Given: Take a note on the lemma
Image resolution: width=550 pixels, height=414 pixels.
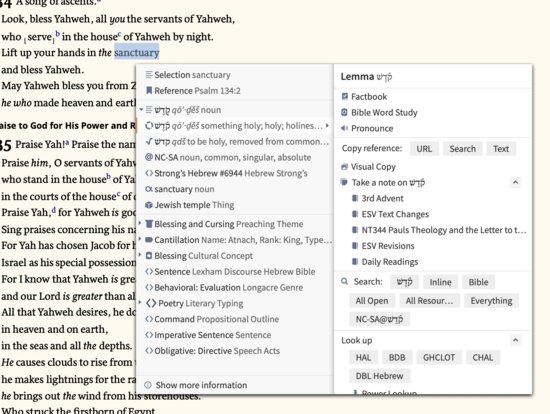Looking at the screenshot, I should pyautogui.click(x=383, y=182).
